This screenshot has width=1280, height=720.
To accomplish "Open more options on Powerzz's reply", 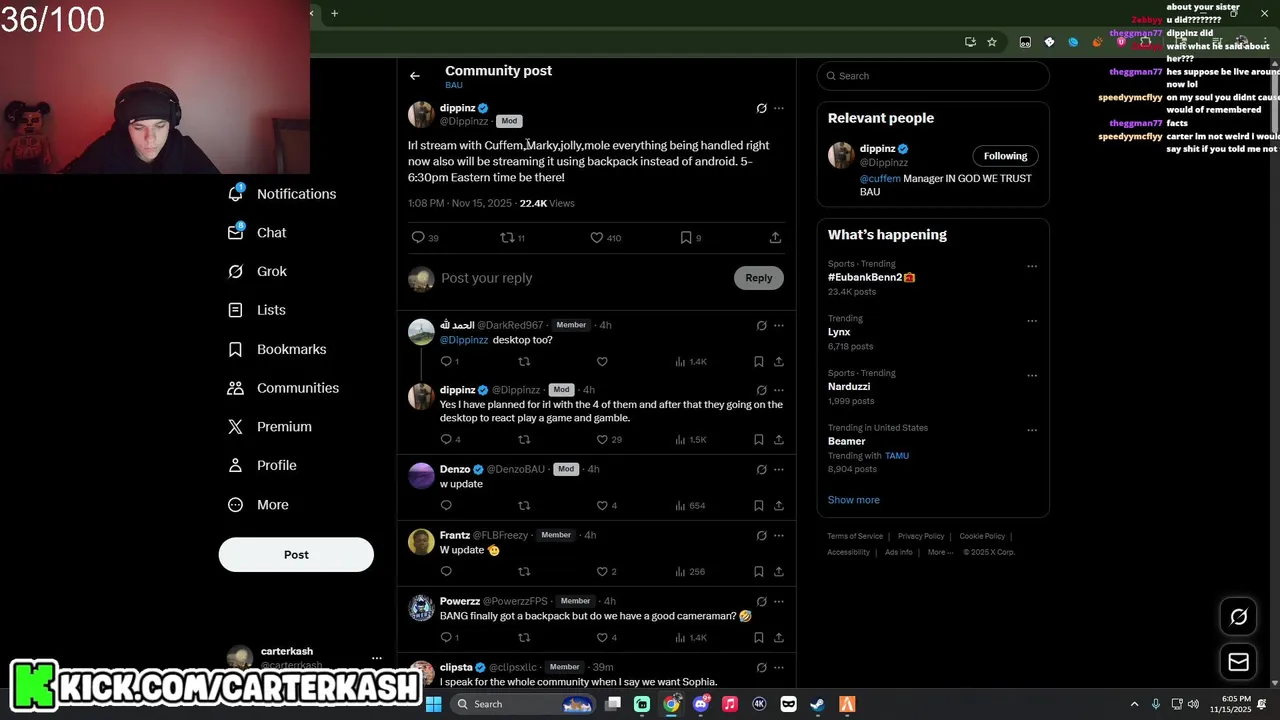I will coord(779,602).
